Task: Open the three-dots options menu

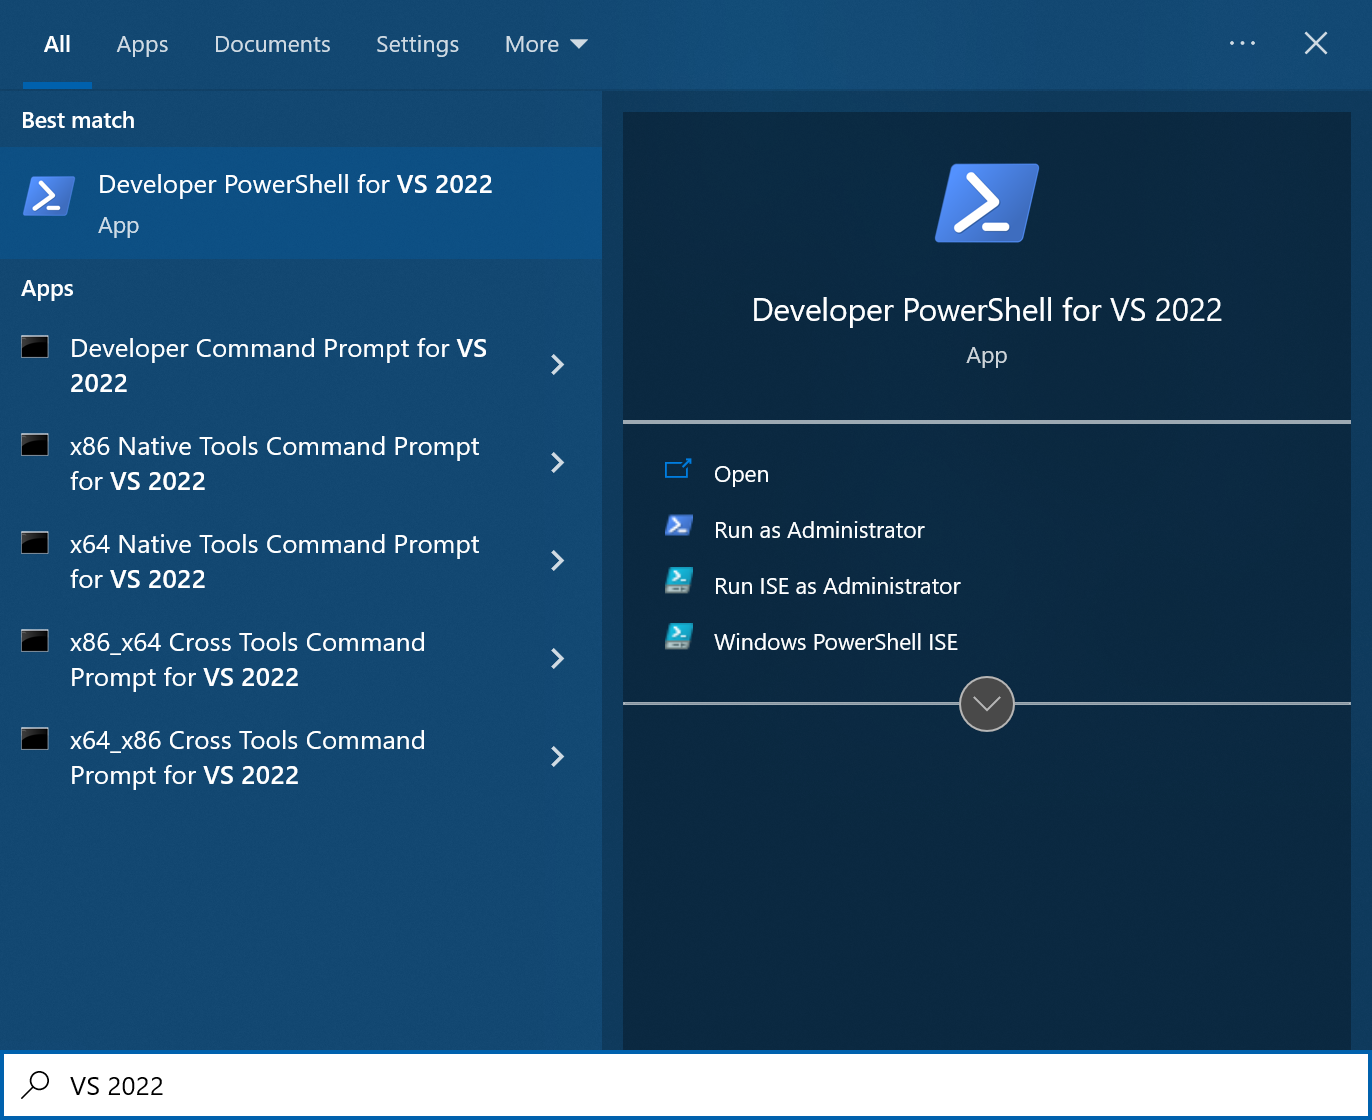Action: [1242, 43]
